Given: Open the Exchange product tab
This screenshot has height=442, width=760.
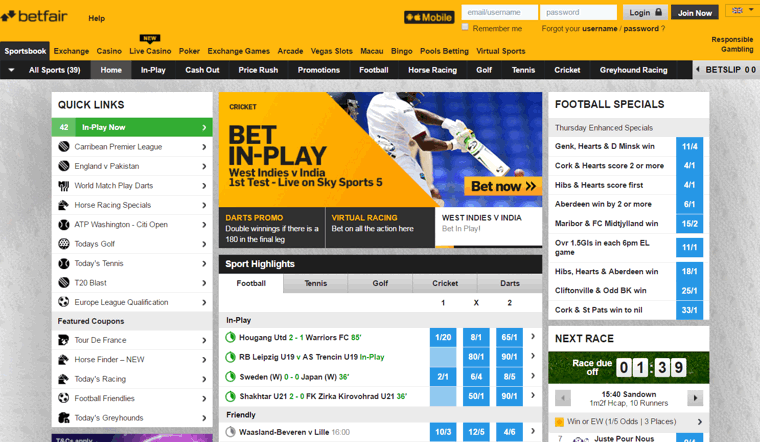Looking at the screenshot, I should 71,51.
